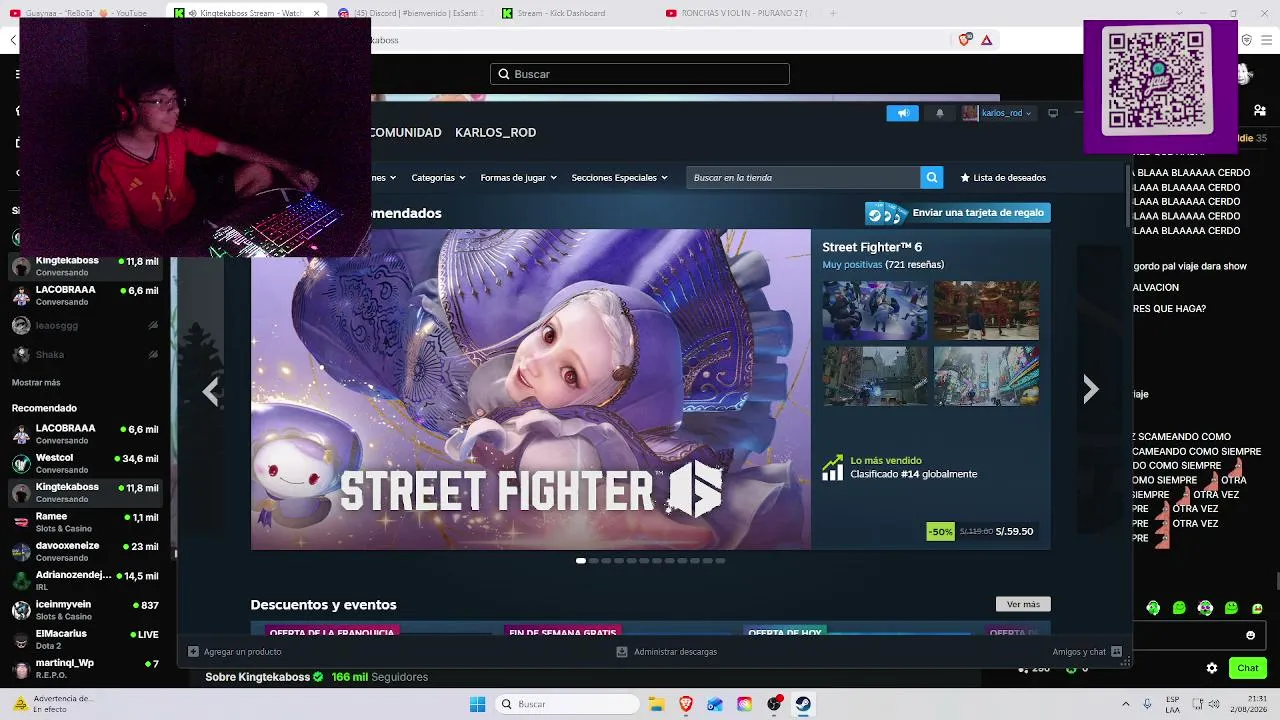Show previous featured game with left arrow
Image resolution: width=1280 pixels, height=720 pixels.
(210, 390)
